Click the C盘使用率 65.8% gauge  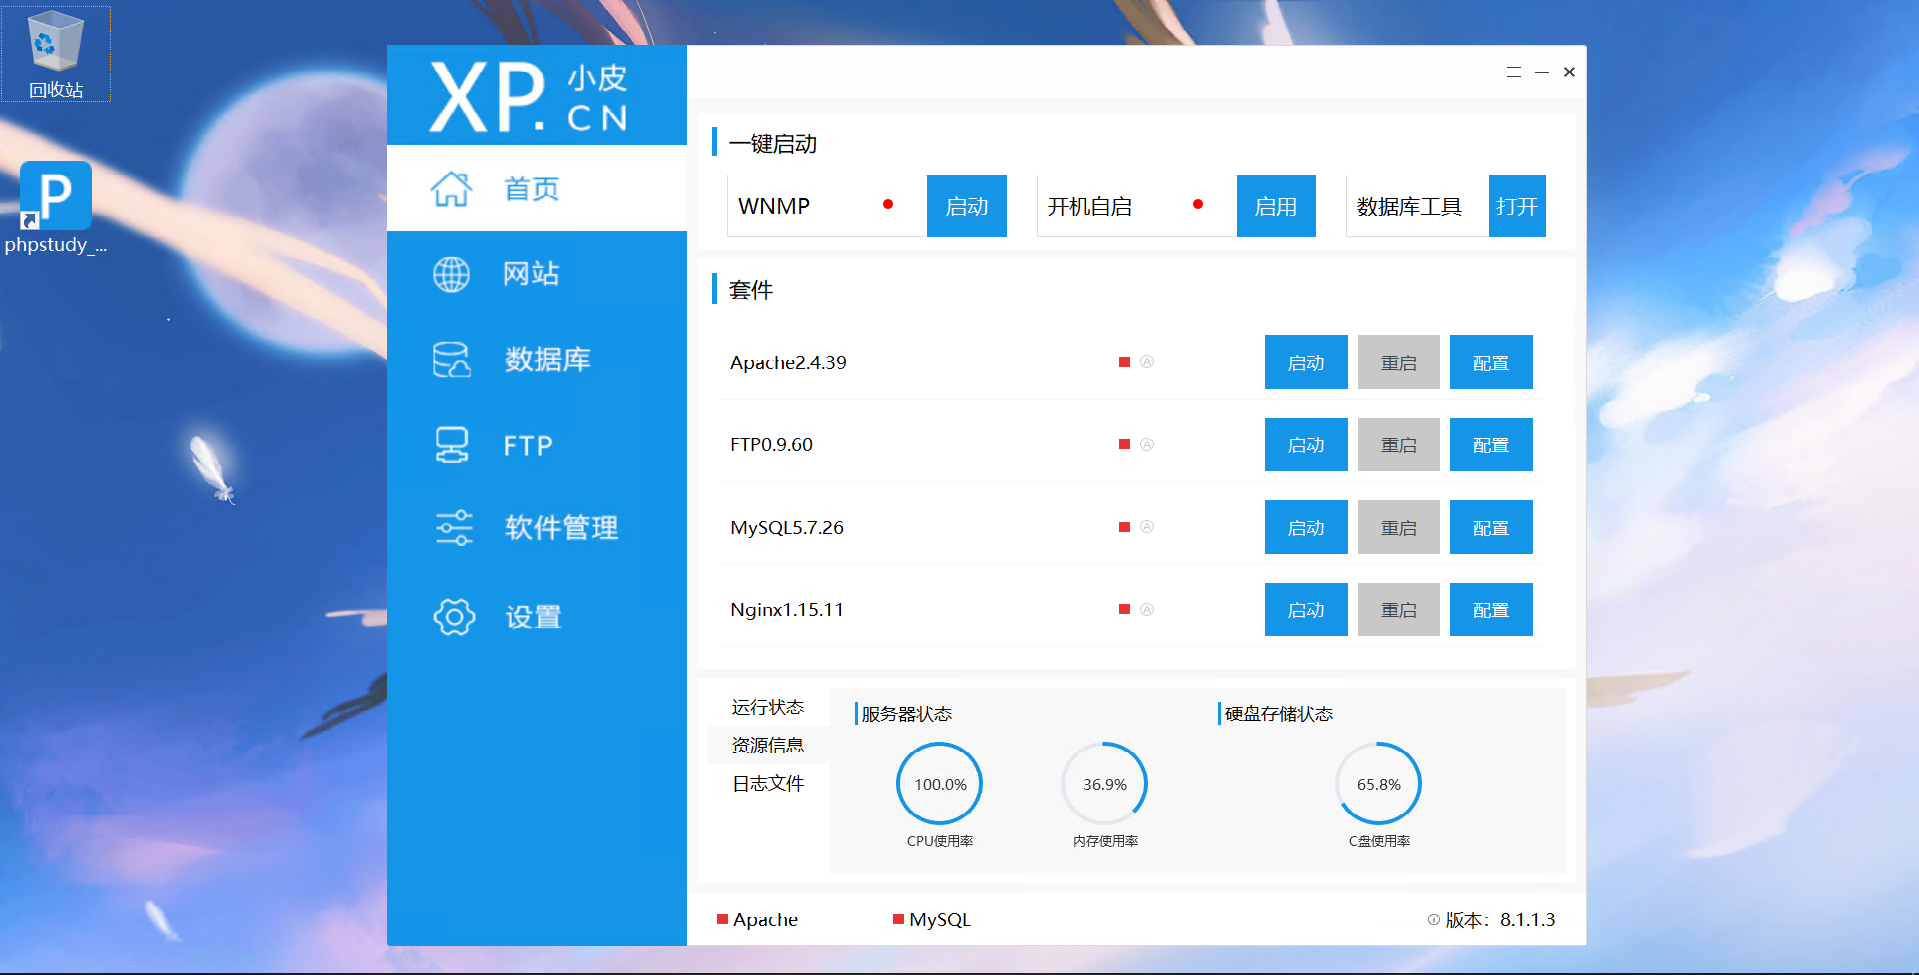point(1379,784)
